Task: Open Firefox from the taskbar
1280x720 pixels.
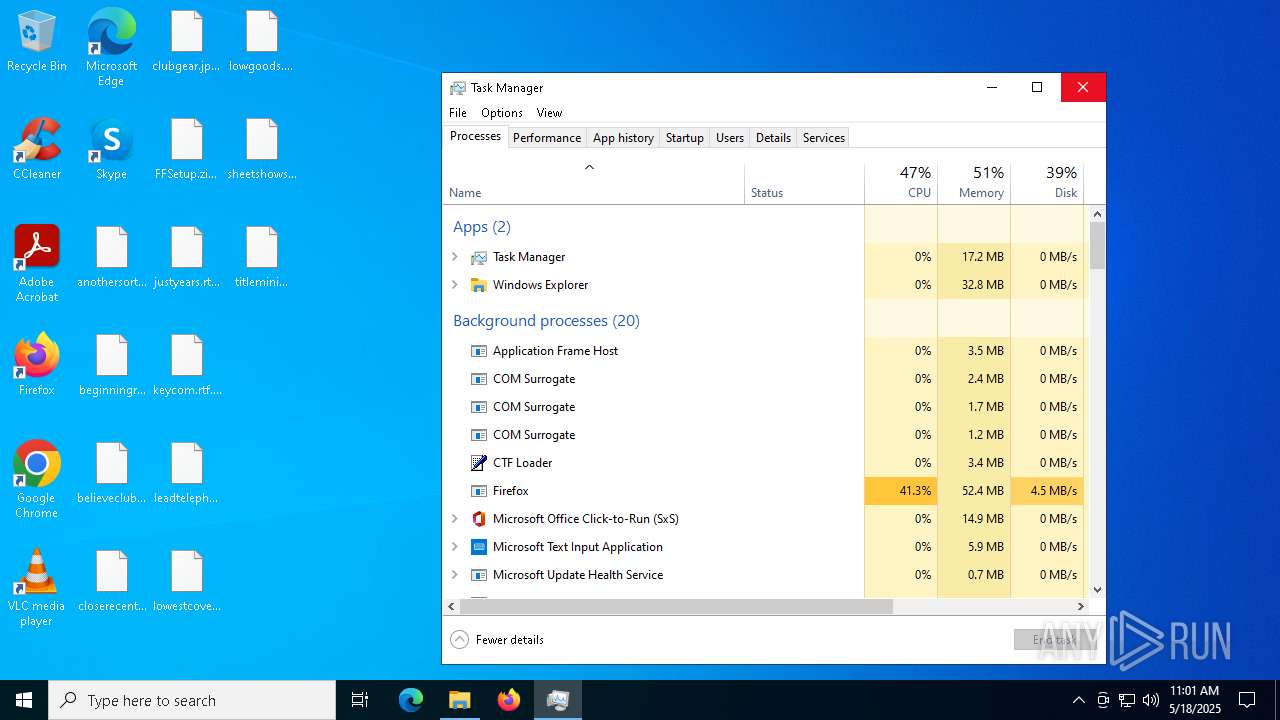Action: click(x=509, y=700)
